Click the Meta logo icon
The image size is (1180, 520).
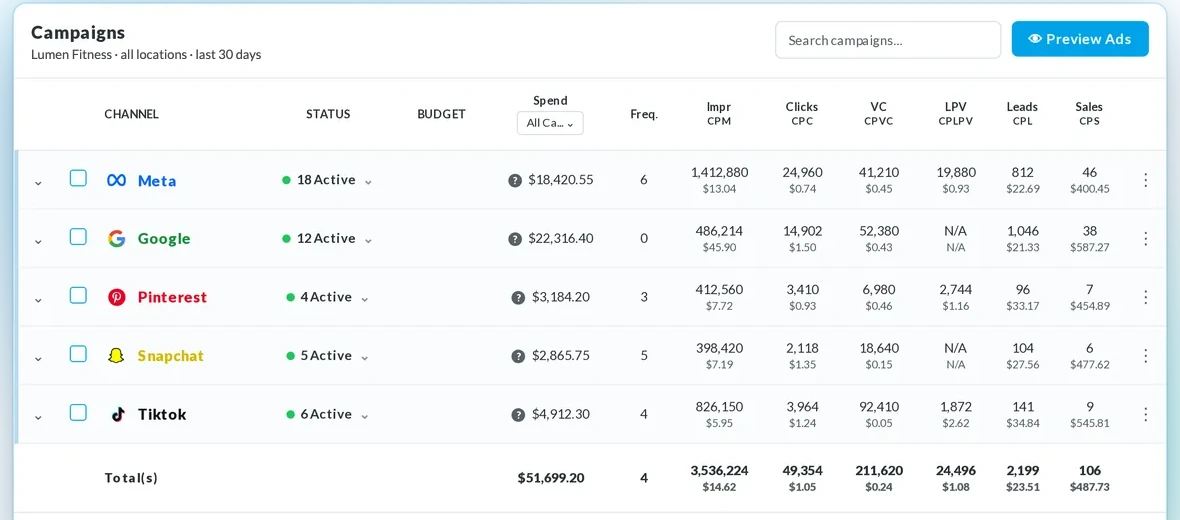(x=116, y=181)
